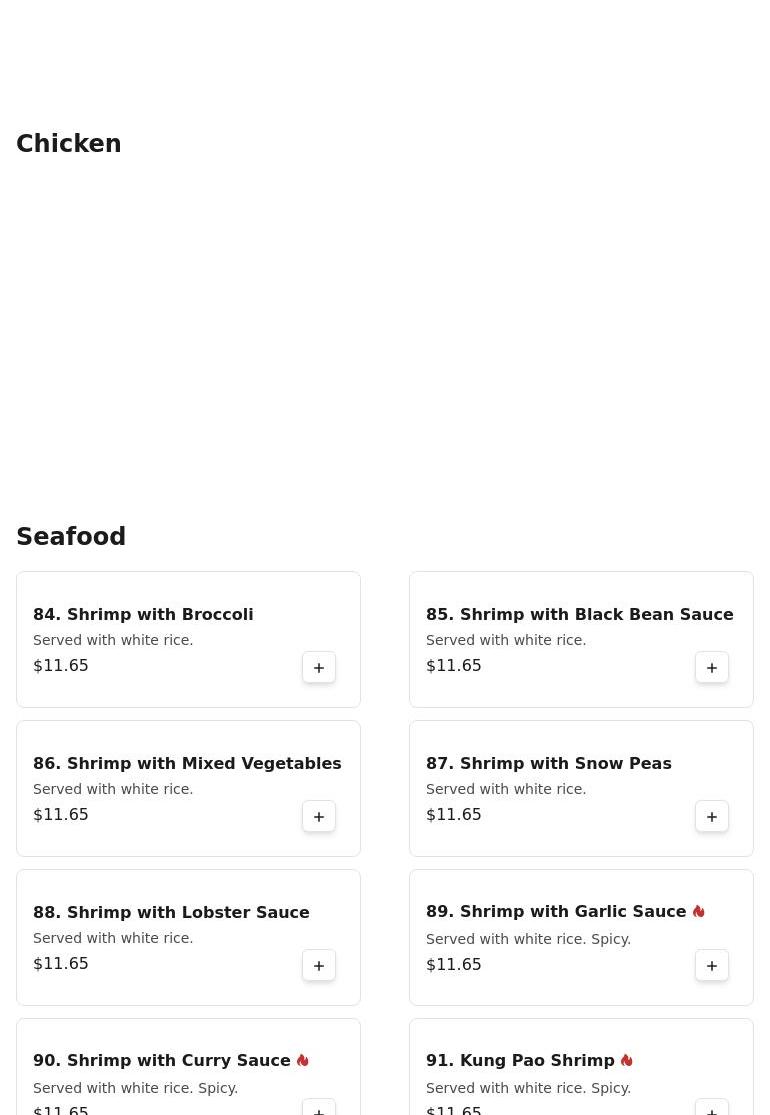Add Shrimp with Garlic Sauce to order
This screenshot has width=770, height=1115.
point(712,966)
